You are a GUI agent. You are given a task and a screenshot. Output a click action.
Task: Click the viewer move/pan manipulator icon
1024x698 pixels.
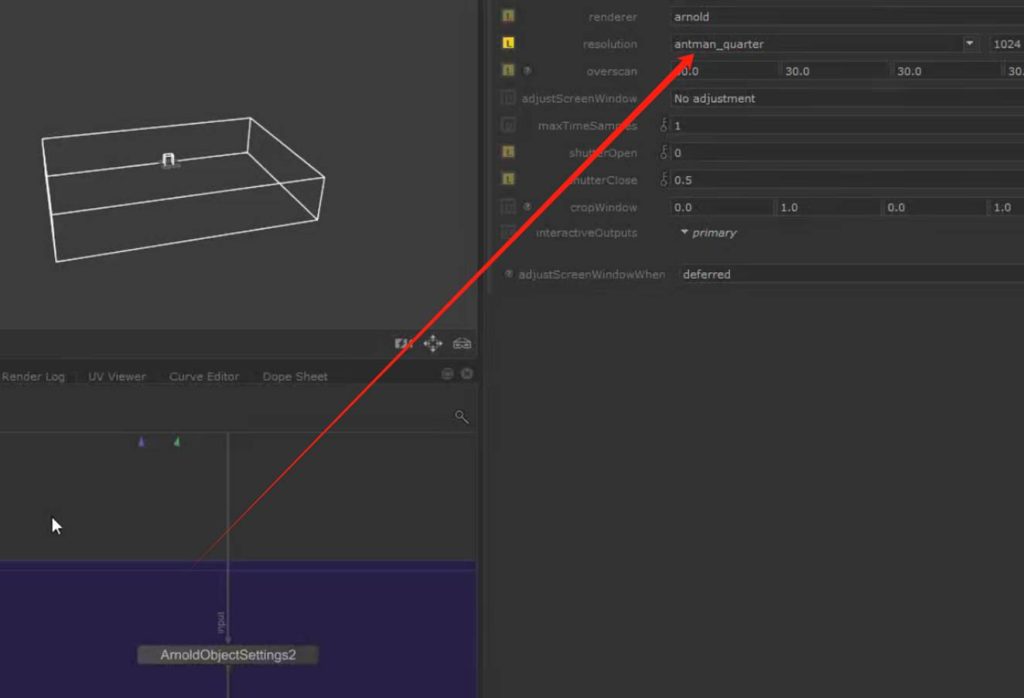(x=433, y=344)
